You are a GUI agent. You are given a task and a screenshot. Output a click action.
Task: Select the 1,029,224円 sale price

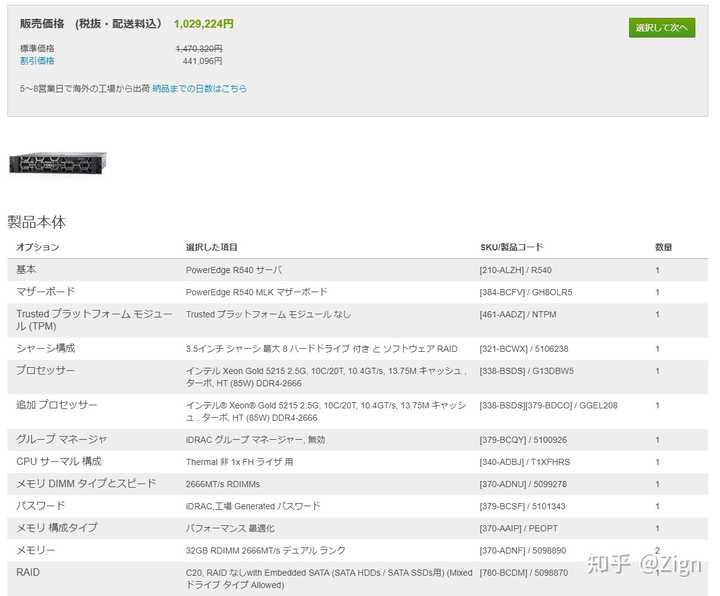[x=203, y=24]
